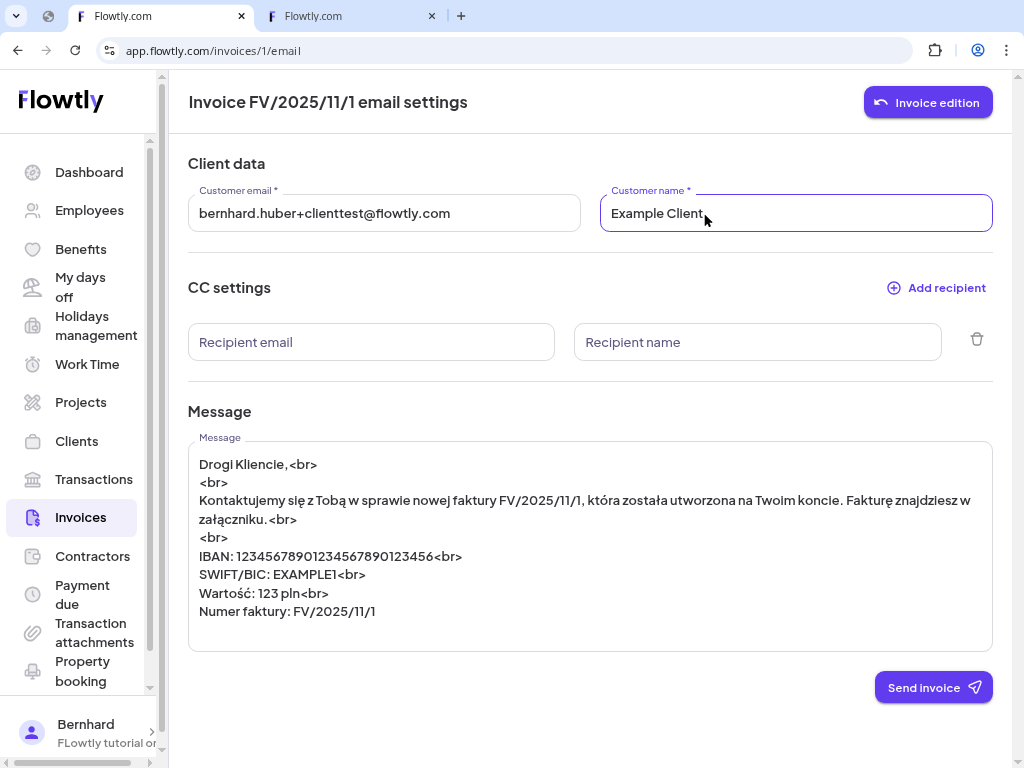
Task: Open Payment due using its clock icon
Action: [32, 594]
